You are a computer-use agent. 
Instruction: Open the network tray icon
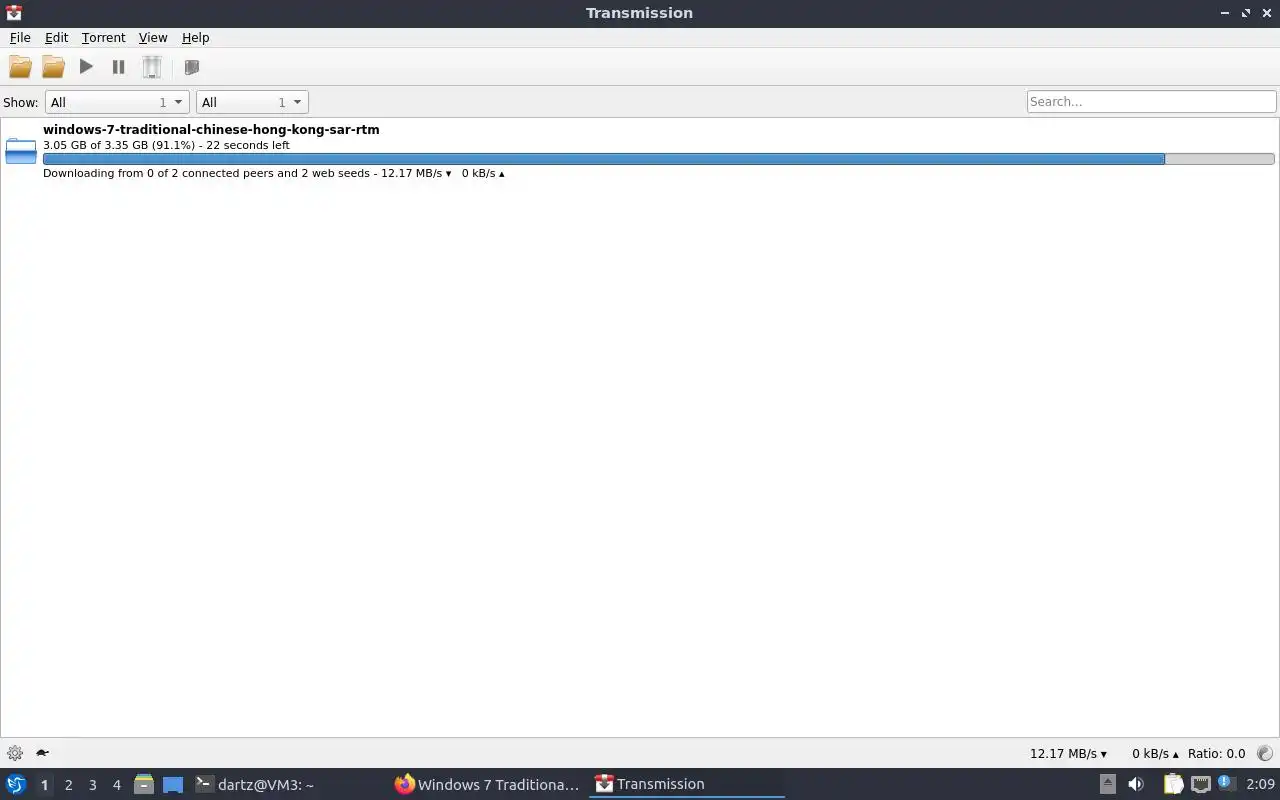point(1200,784)
